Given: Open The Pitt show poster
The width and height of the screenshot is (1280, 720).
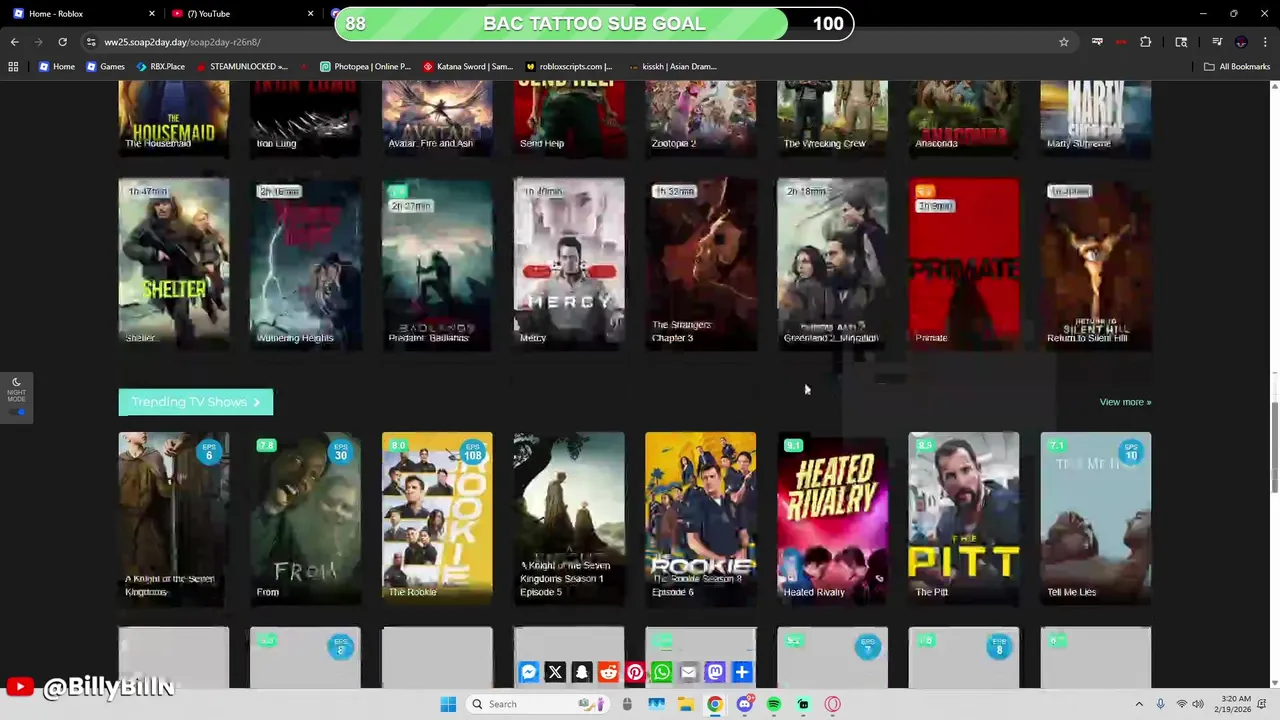Looking at the screenshot, I should [964, 518].
